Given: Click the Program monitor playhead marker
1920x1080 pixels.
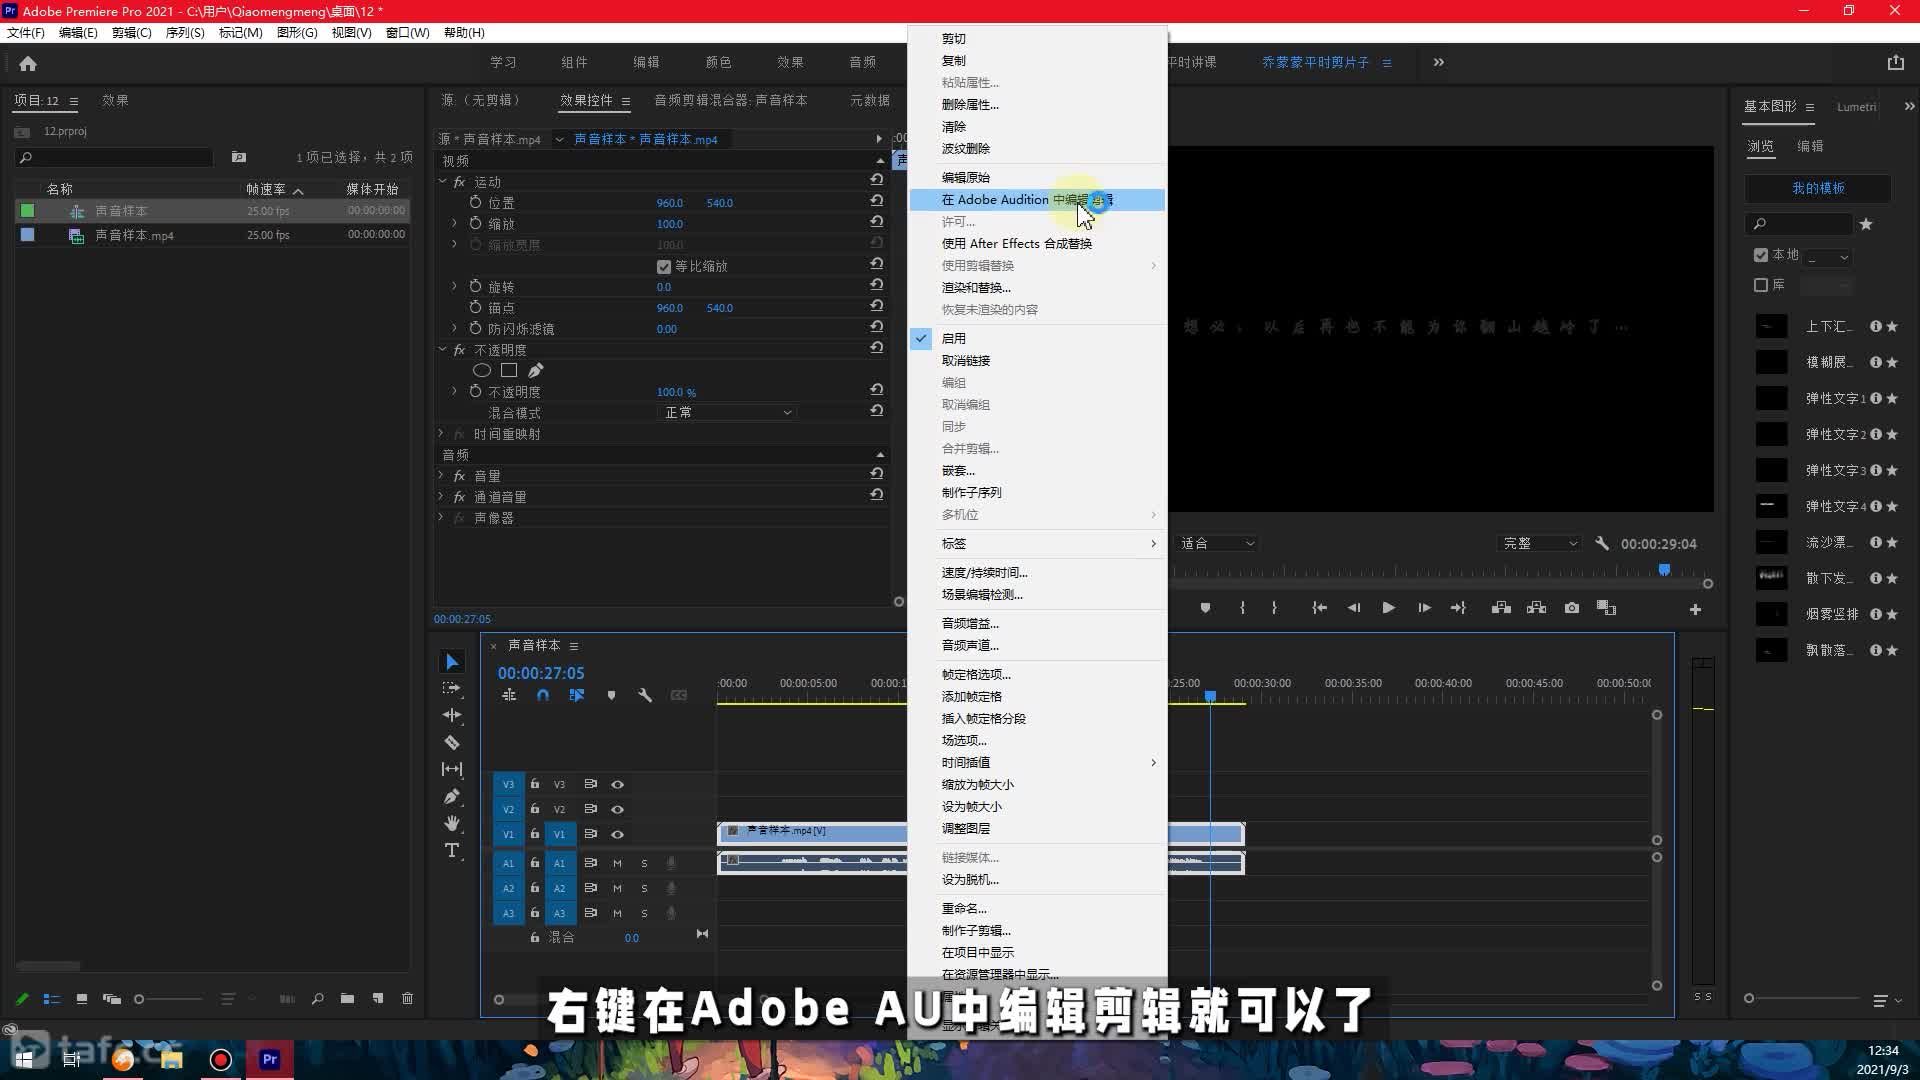Looking at the screenshot, I should pyautogui.click(x=1664, y=570).
